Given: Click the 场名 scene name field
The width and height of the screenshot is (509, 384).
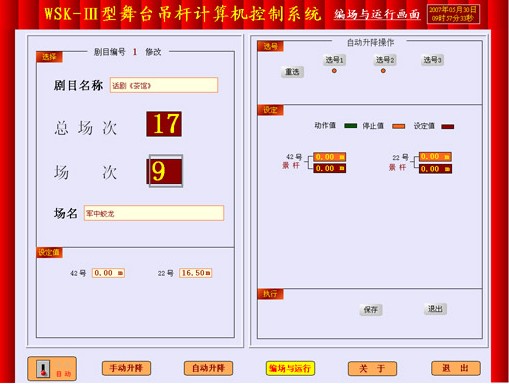Looking at the screenshot, I should [154, 213].
